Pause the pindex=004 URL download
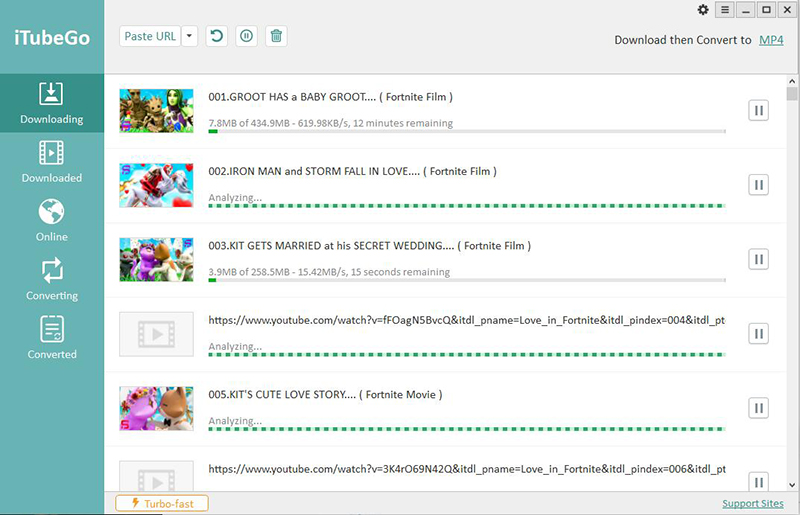This screenshot has width=800, height=515. (x=759, y=334)
